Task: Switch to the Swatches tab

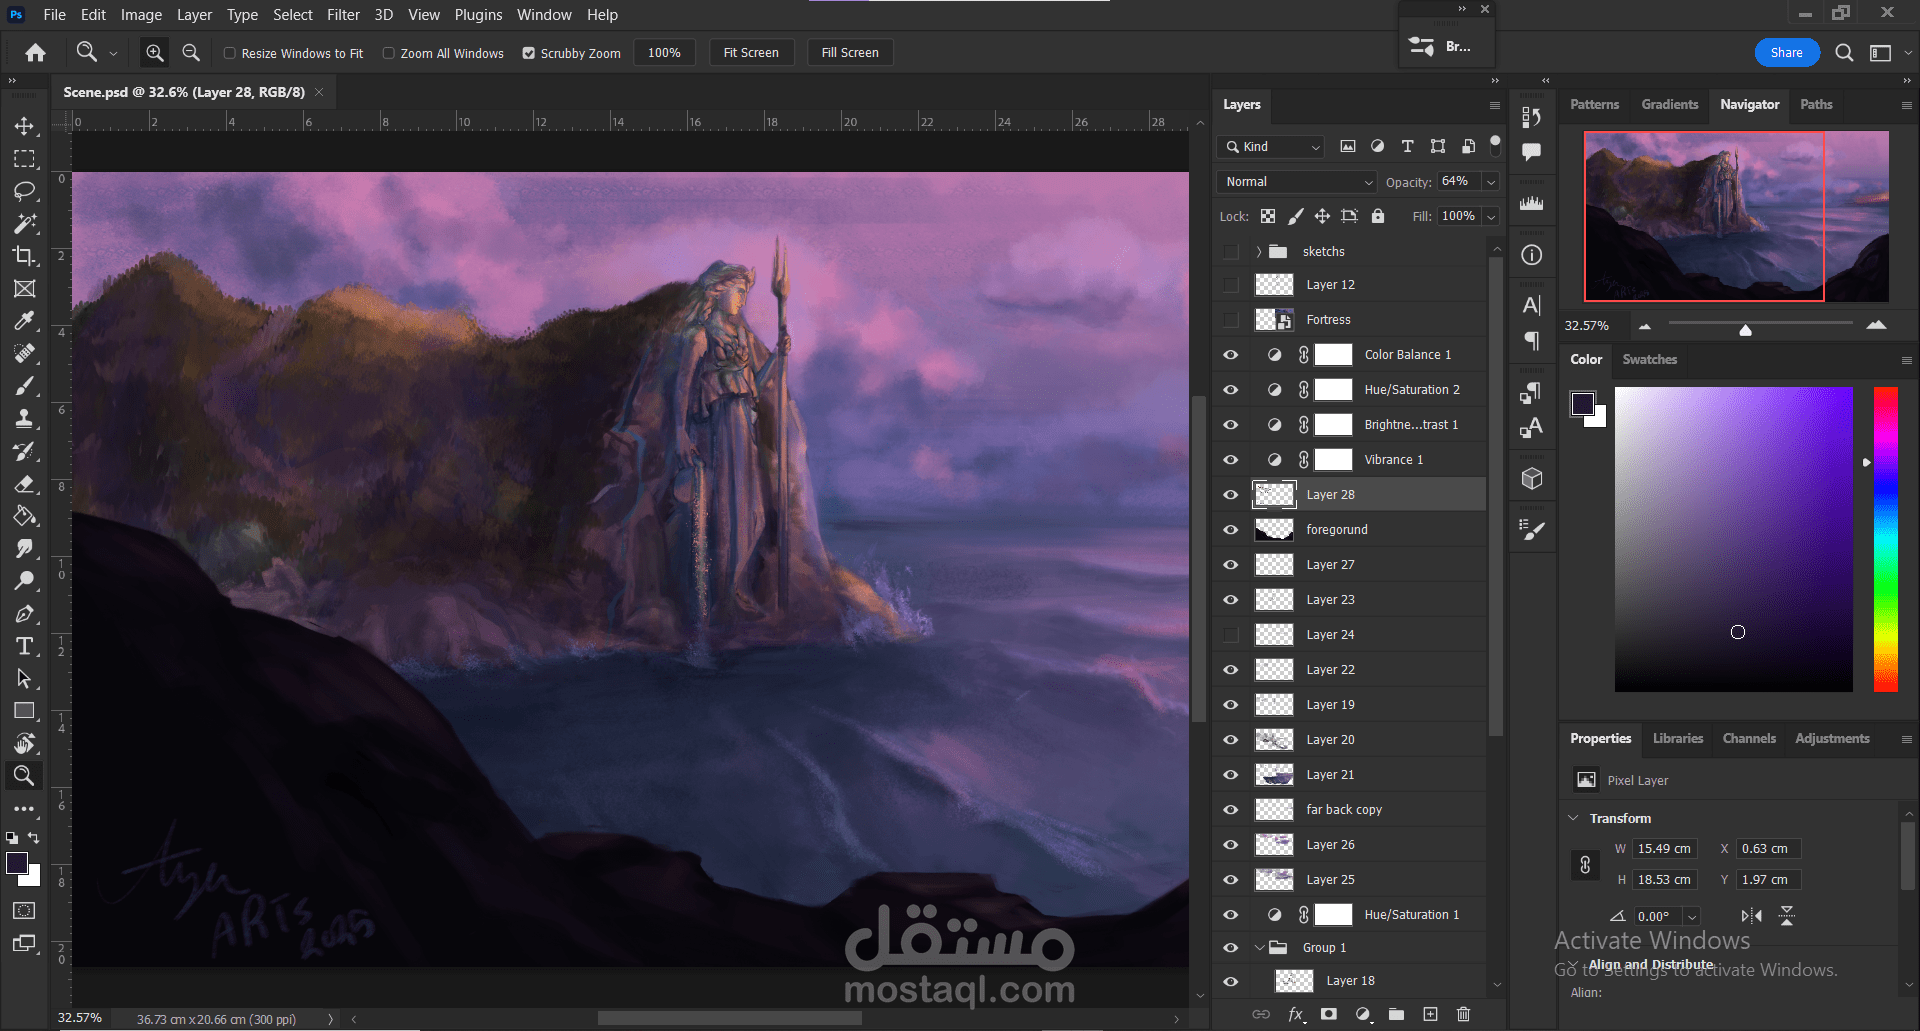Action: (1650, 359)
